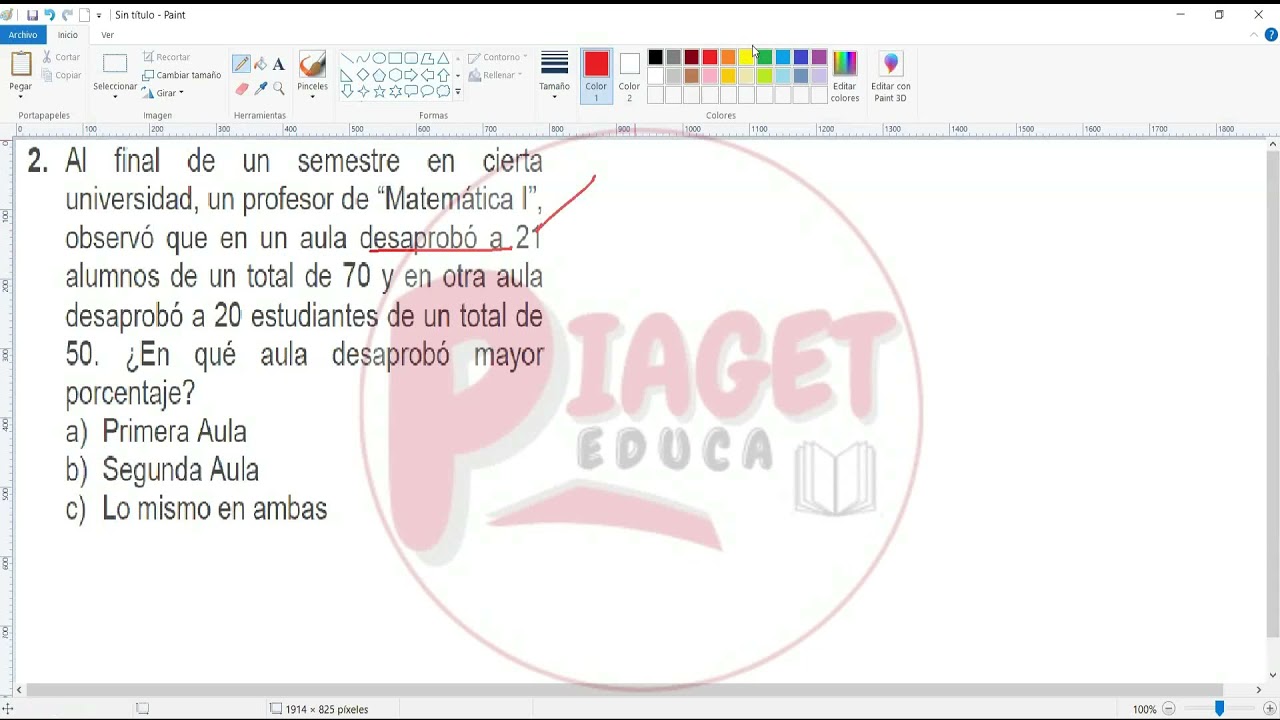Open the Editar colores dialog
Image resolution: width=1280 pixels, height=720 pixels.
coord(845,77)
